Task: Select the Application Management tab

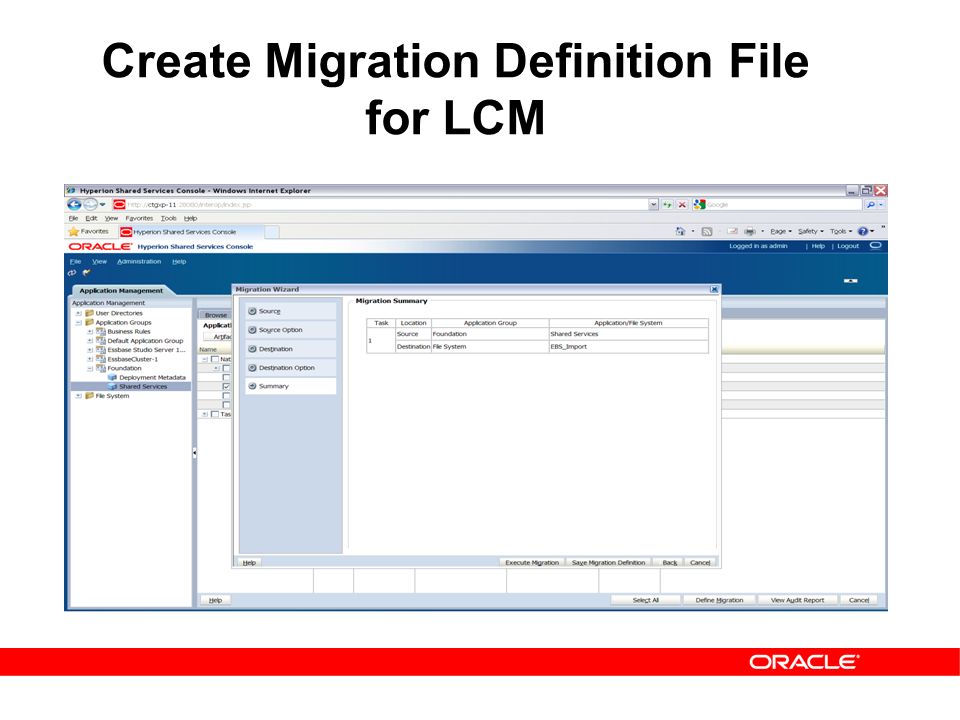Action: (121, 291)
